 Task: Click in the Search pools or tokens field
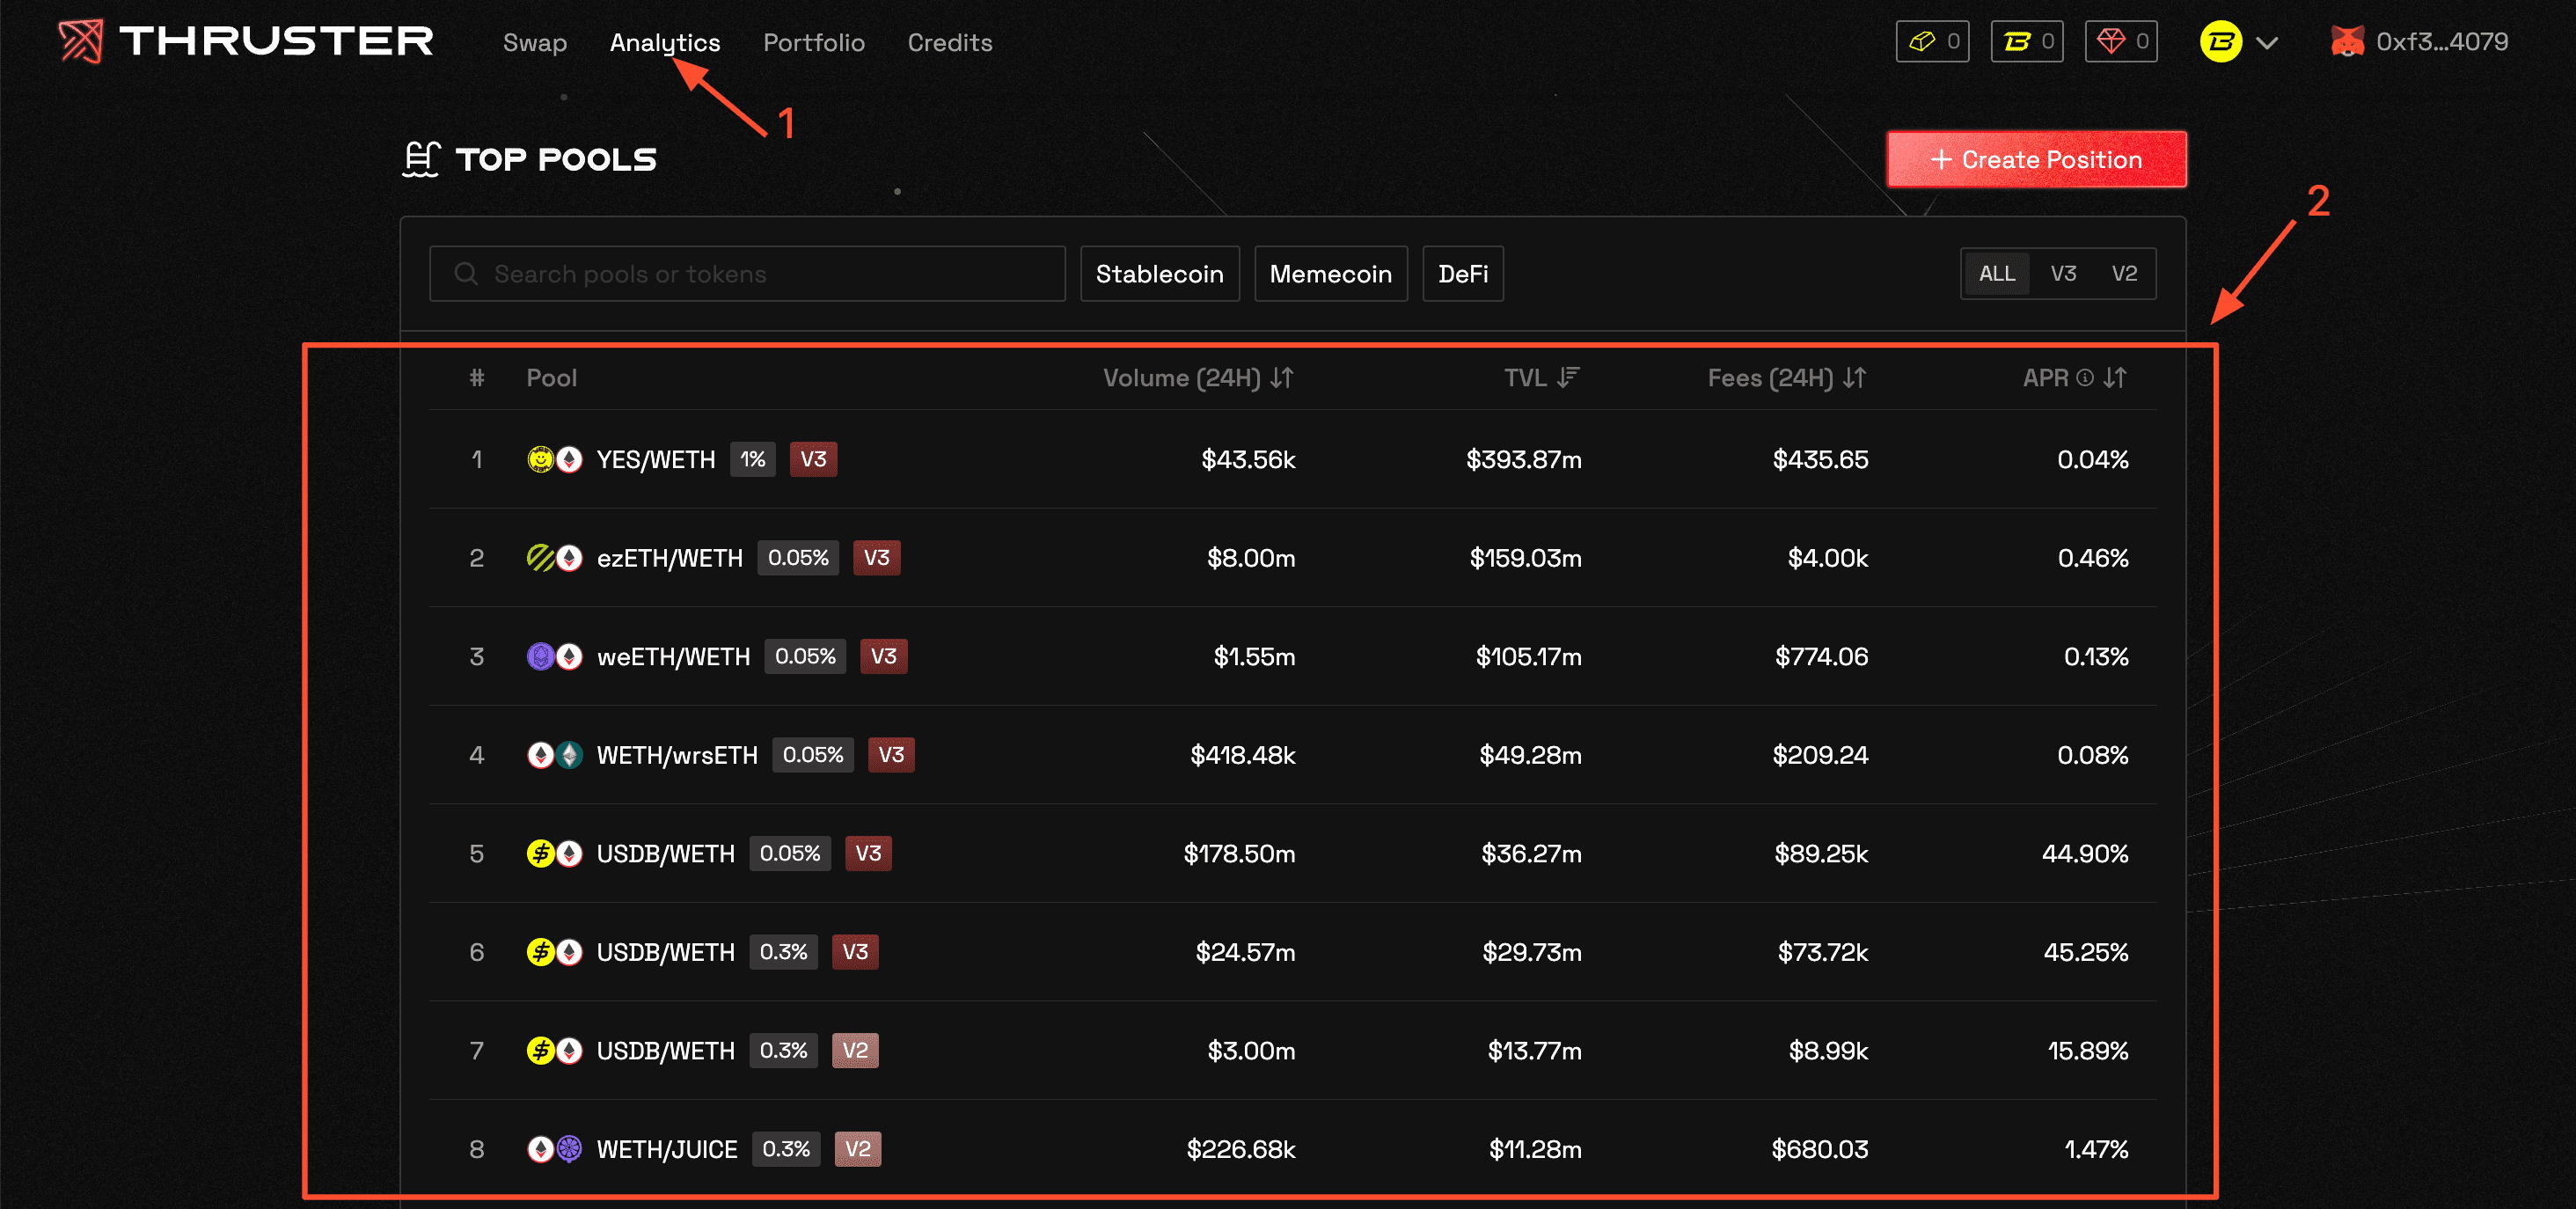coord(747,274)
